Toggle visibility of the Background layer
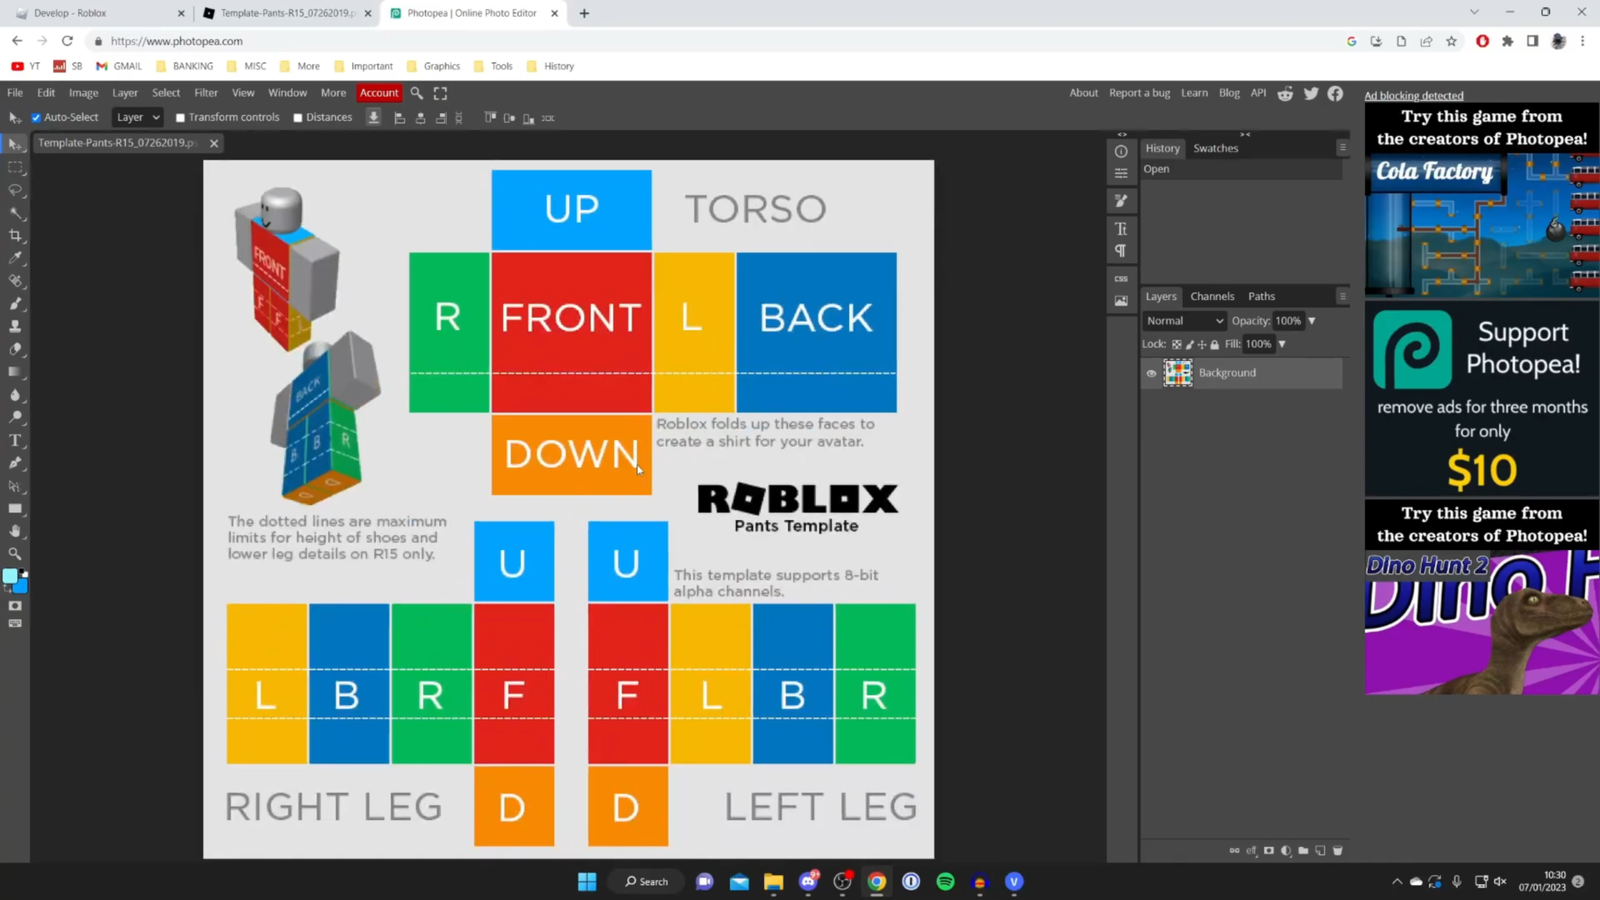Image resolution: width=1600 pixels, height=900 pixels. click(1151, 372)
